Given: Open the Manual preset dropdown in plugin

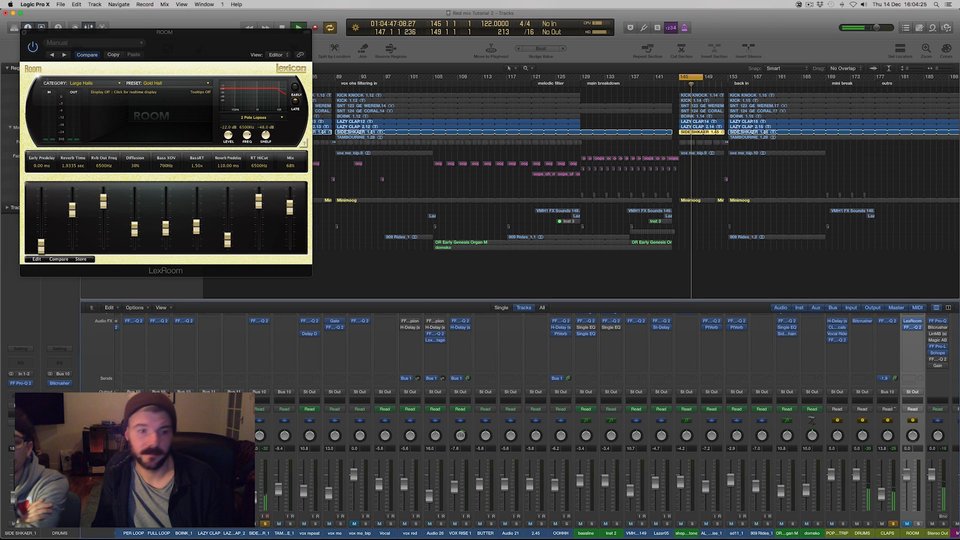Looking at the screenshot, I should coord(94,43).
